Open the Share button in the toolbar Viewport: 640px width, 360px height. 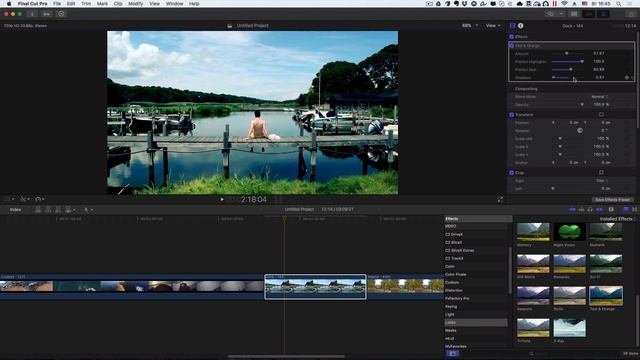pos(631,14)
